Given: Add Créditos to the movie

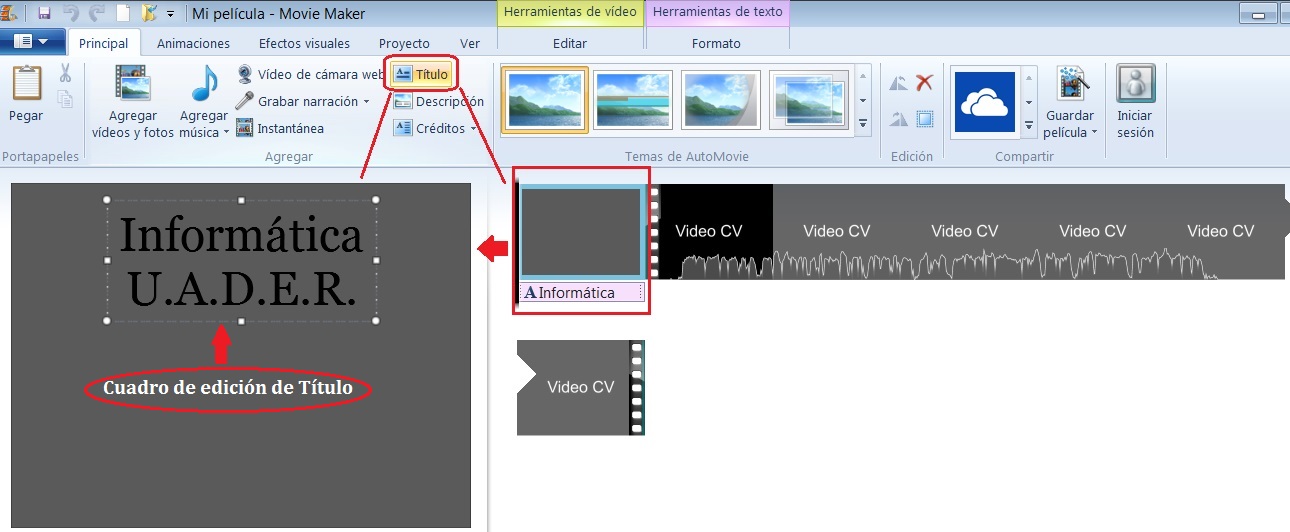Looking at the screenshot, I should (429, 128).
